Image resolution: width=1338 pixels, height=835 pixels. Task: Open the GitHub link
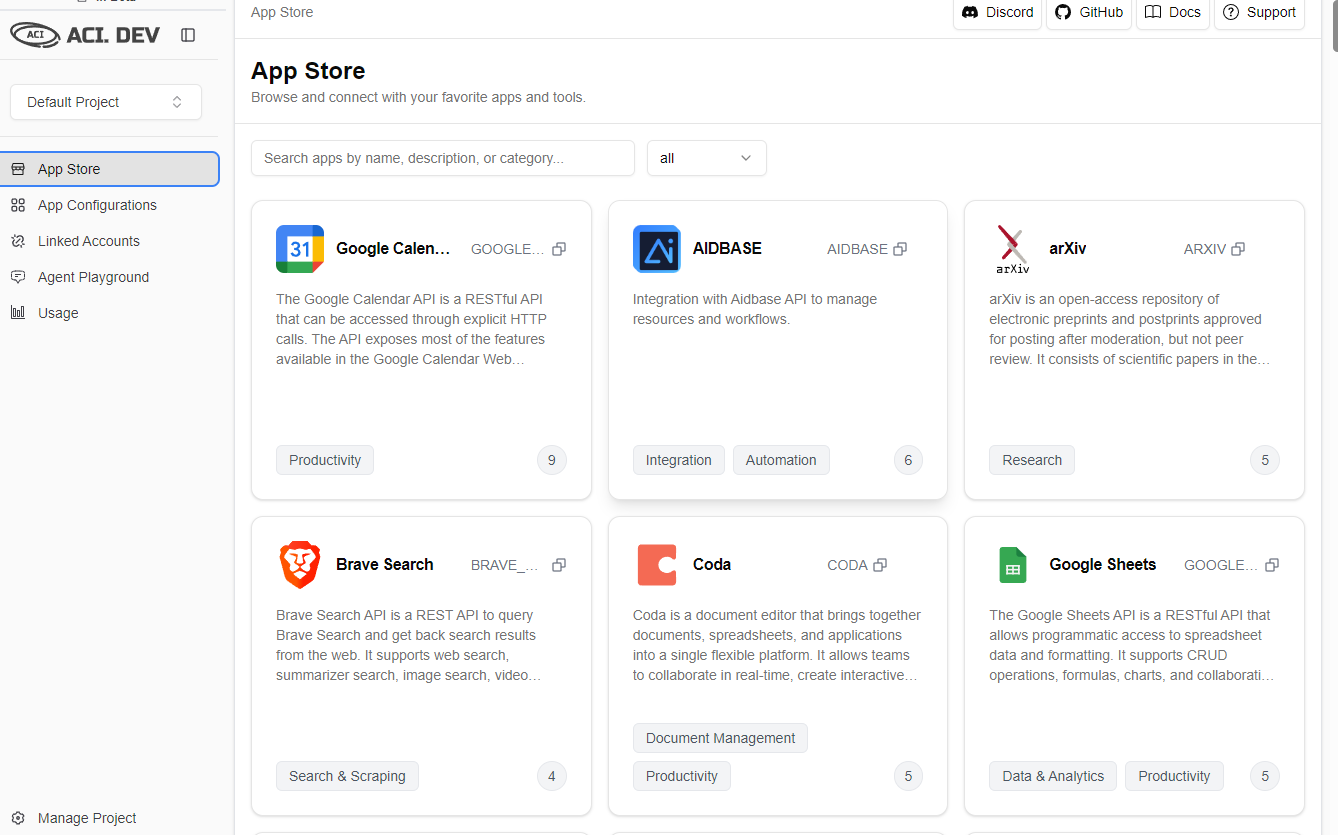pos(1089,13)
